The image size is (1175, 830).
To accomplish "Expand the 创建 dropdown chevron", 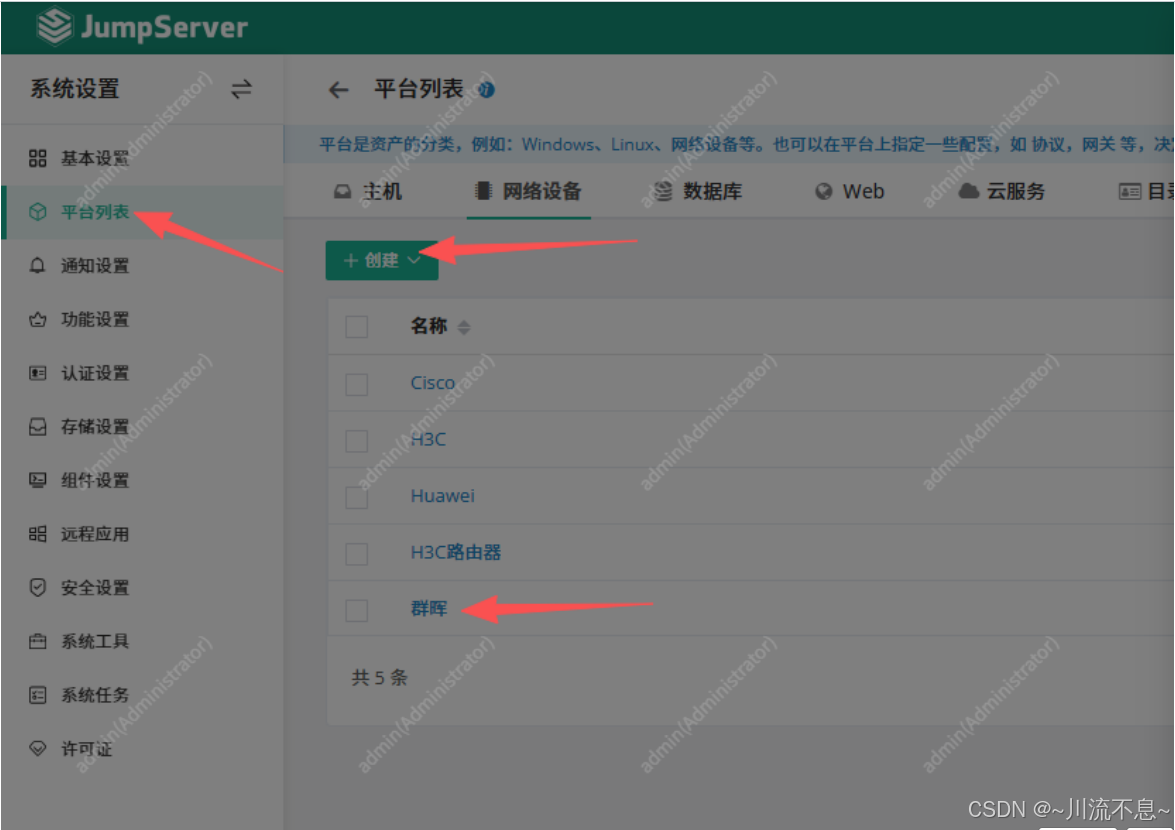I will coord(414,260).
